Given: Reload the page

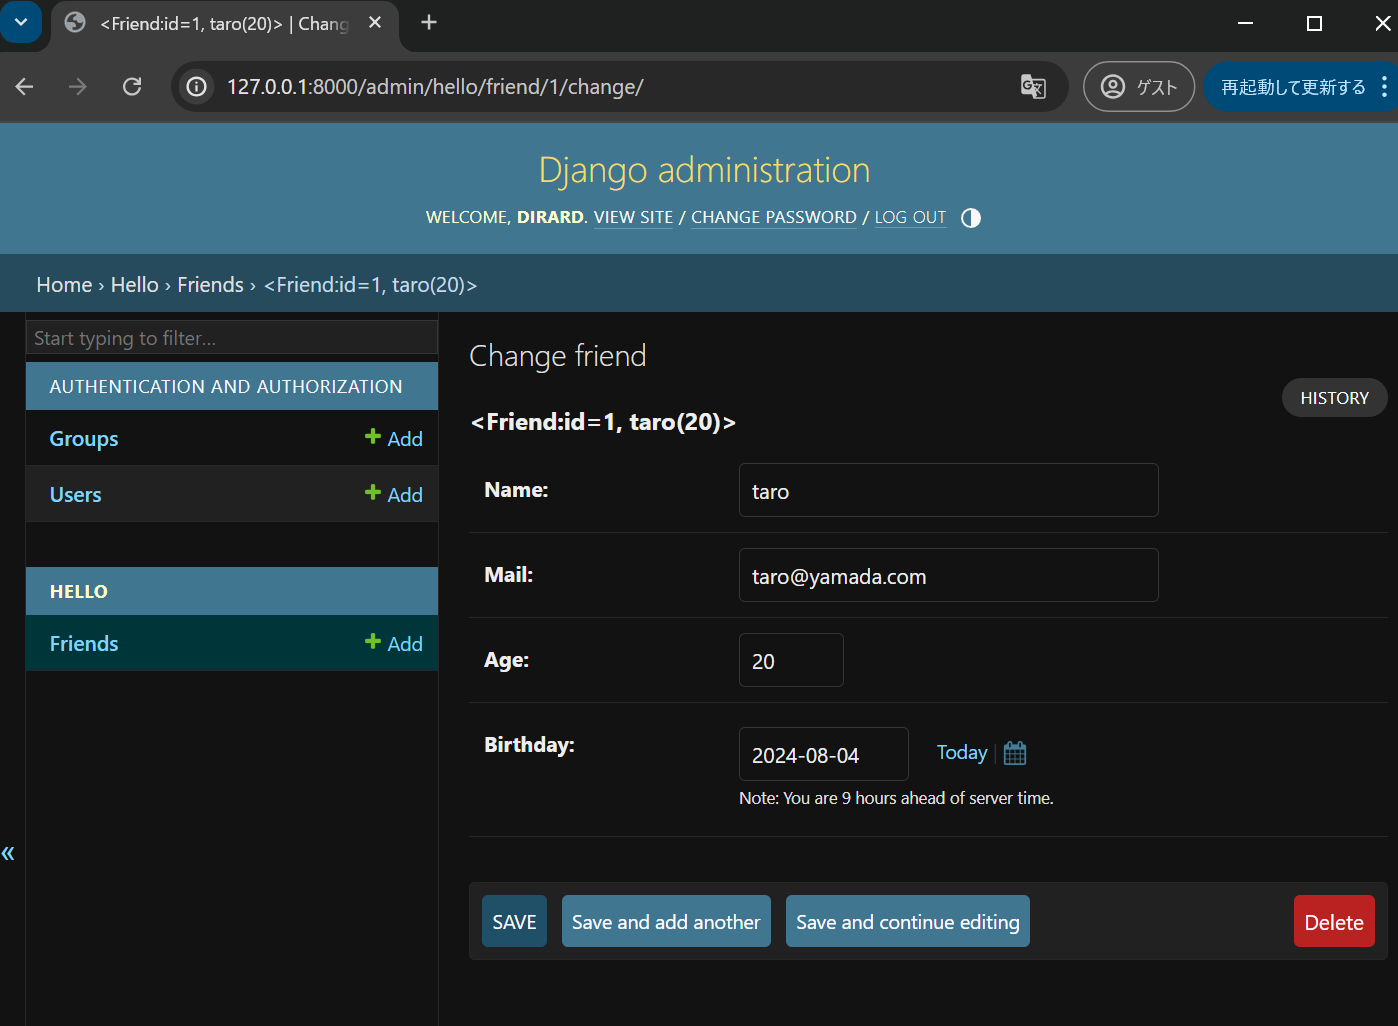Looking at the screenshot, I should point(132,87).
